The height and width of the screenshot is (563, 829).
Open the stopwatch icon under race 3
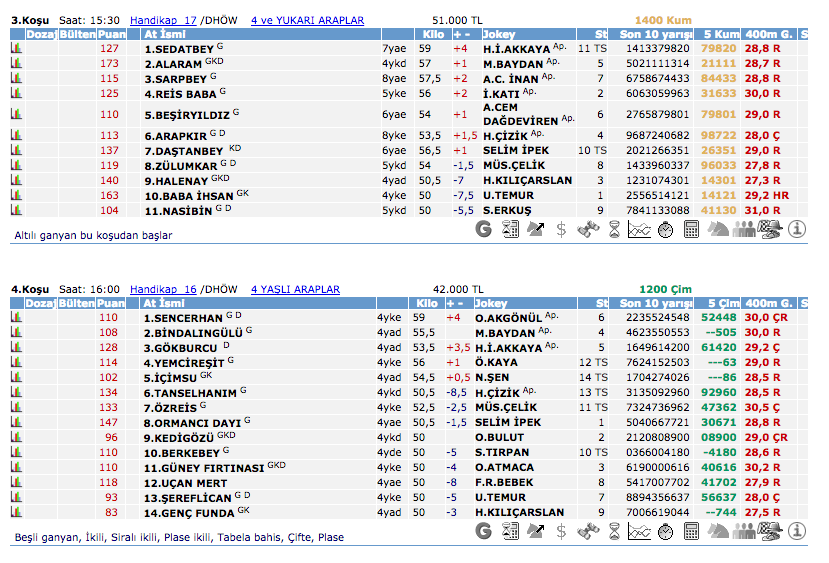point(665,229)
